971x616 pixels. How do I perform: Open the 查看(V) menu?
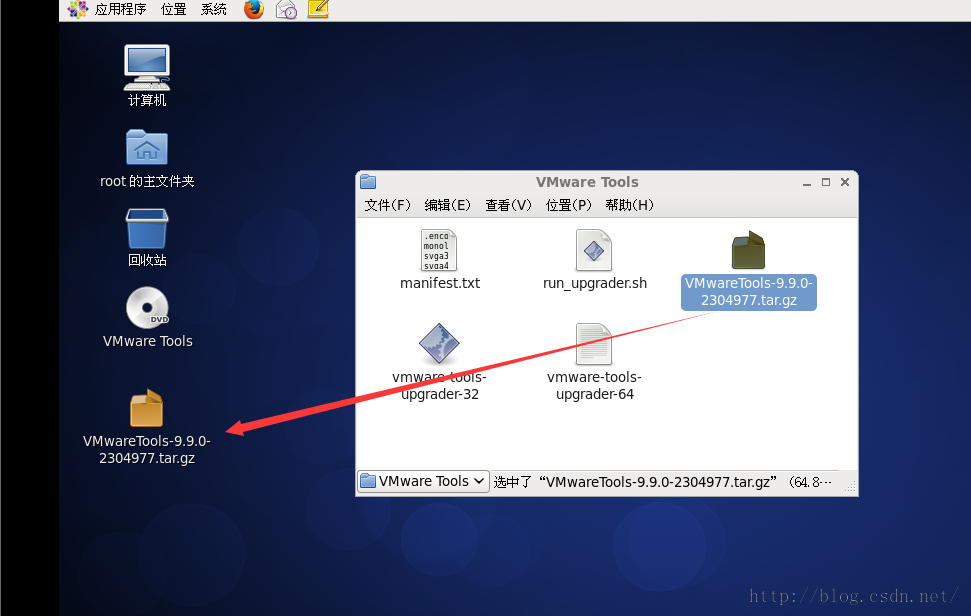pyautogui.click(x=508, y=205)
